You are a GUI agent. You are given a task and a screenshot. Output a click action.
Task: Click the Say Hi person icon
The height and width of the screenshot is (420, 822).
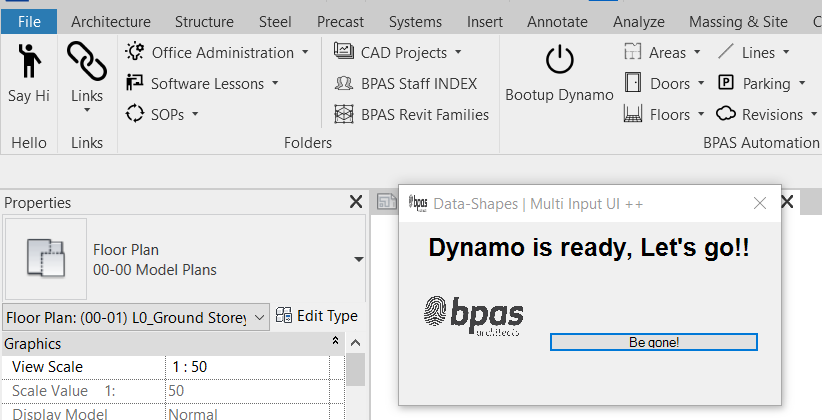pos(29,60)
